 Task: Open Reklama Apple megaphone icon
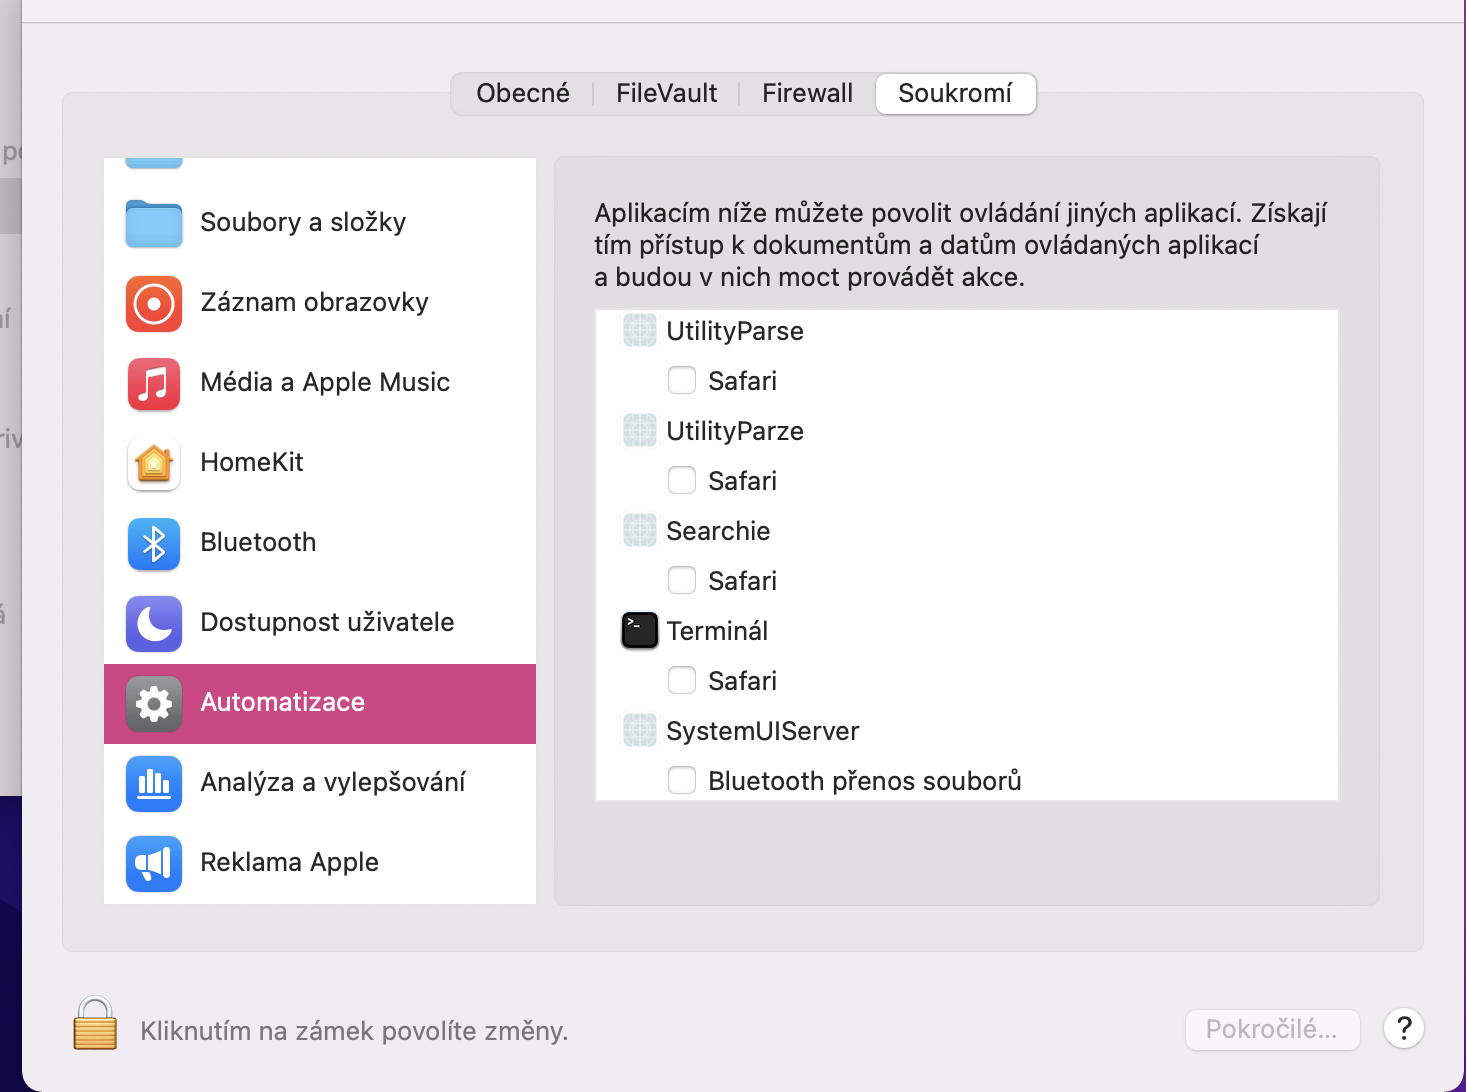point(154,863)
